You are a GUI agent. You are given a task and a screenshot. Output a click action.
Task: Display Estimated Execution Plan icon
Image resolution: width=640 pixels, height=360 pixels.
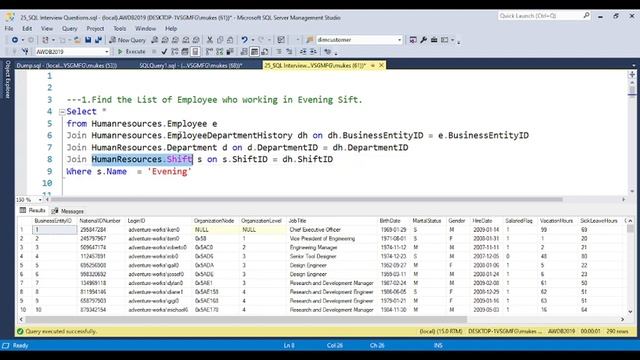pos(174,52)
